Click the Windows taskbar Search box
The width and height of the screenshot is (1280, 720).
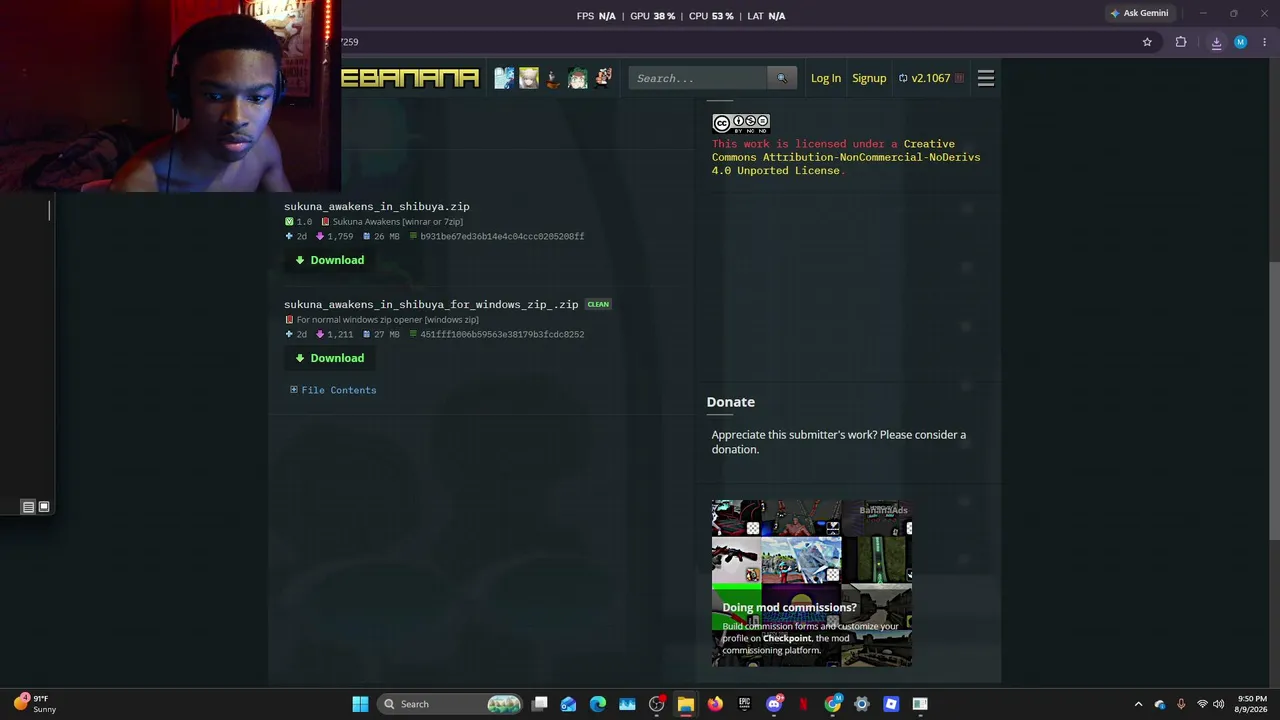coord(450,704)
